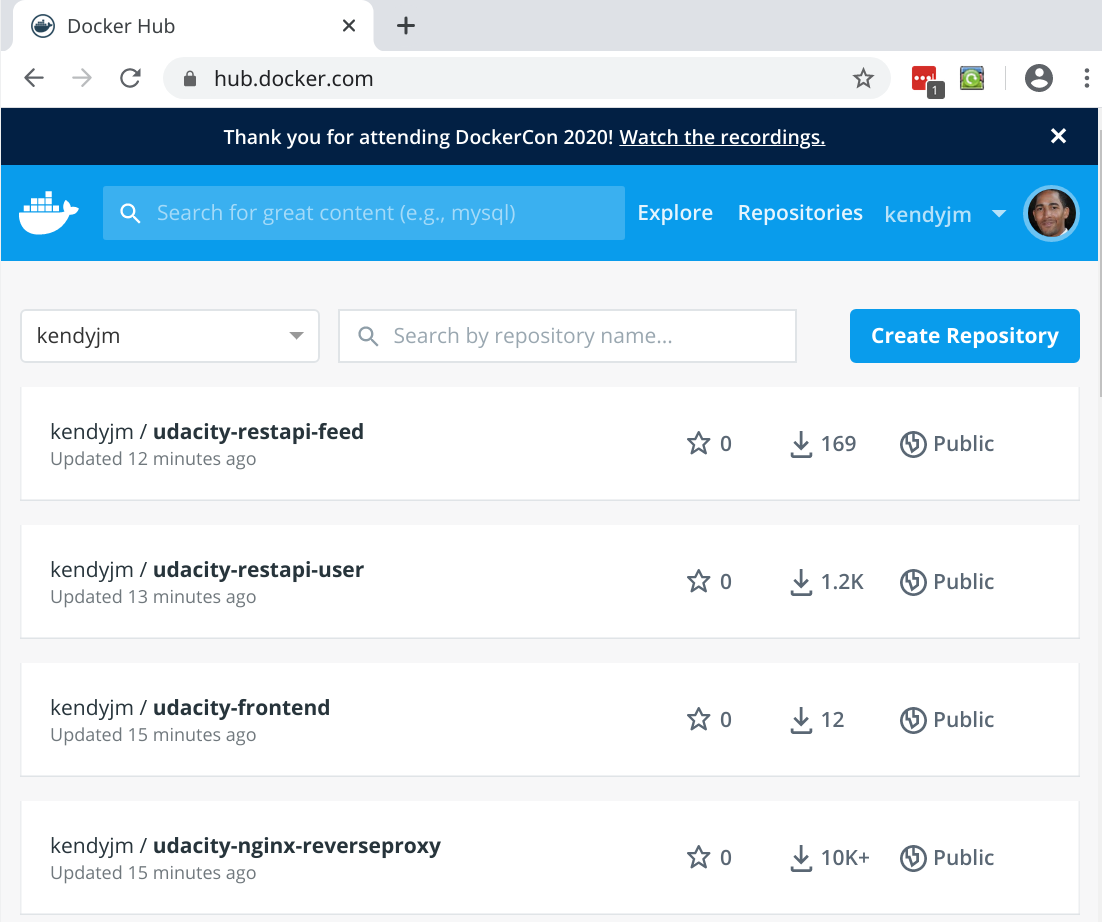Screen dimensions: 1102x922
Task: Open a new browser tab
Action: (x=406, y=26)
